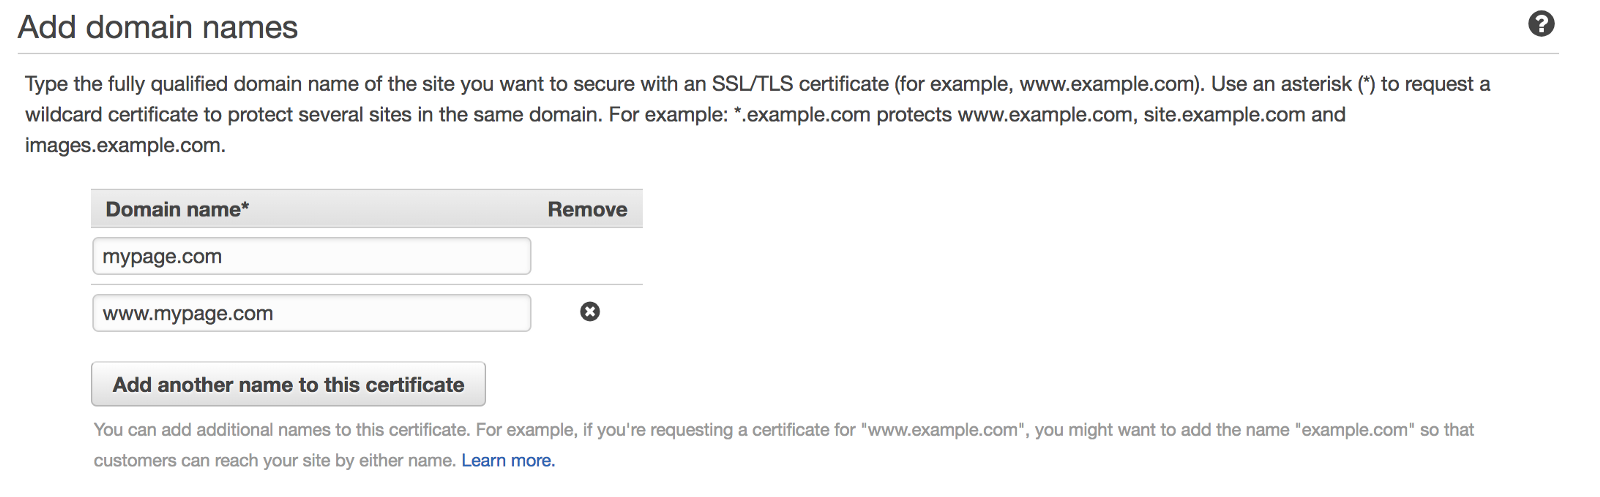1600x497 pixels.
Task: Click into the www.mypage.com input field
Action: point(311,313)
